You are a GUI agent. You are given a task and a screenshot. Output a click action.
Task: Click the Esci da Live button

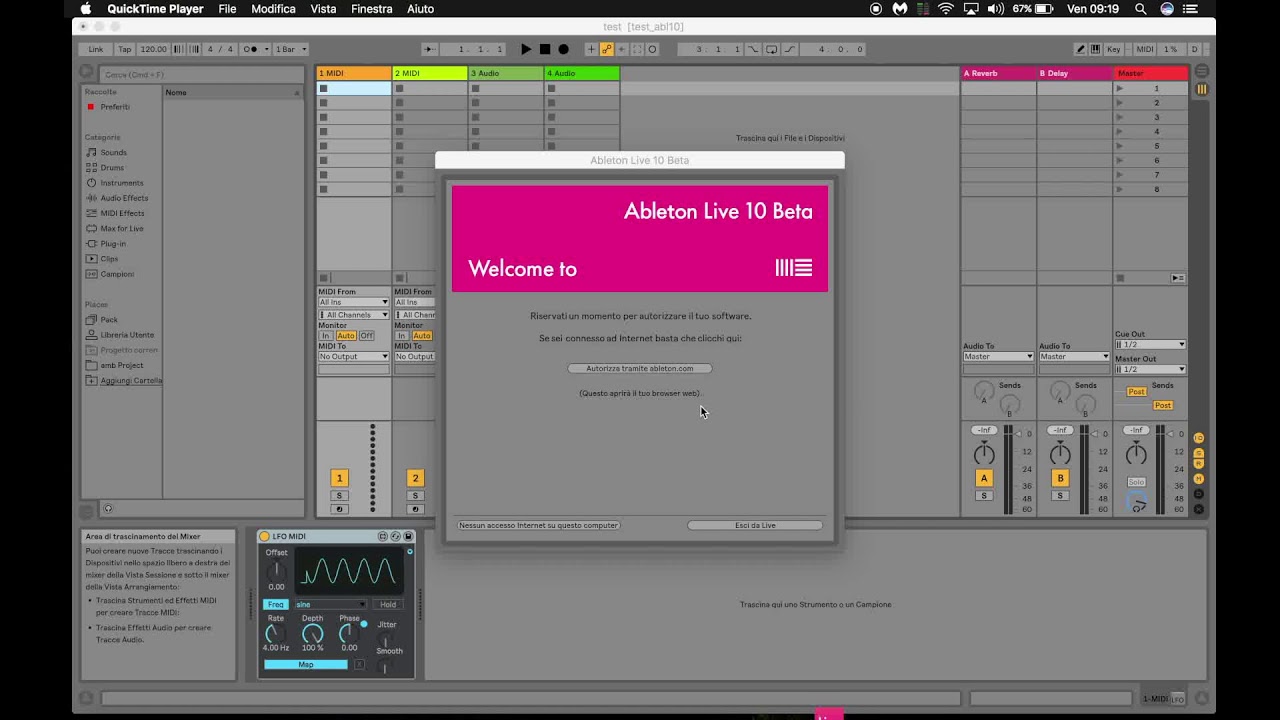tap(755, 525)
